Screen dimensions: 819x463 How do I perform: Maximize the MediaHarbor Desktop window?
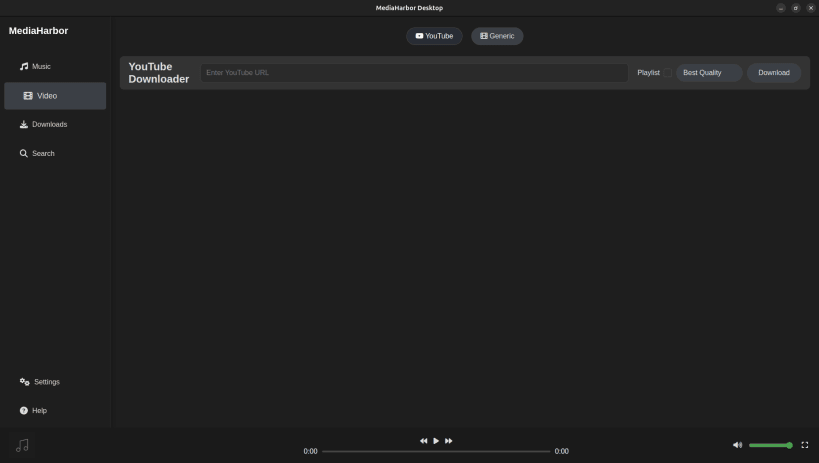[x=795, y=8]
